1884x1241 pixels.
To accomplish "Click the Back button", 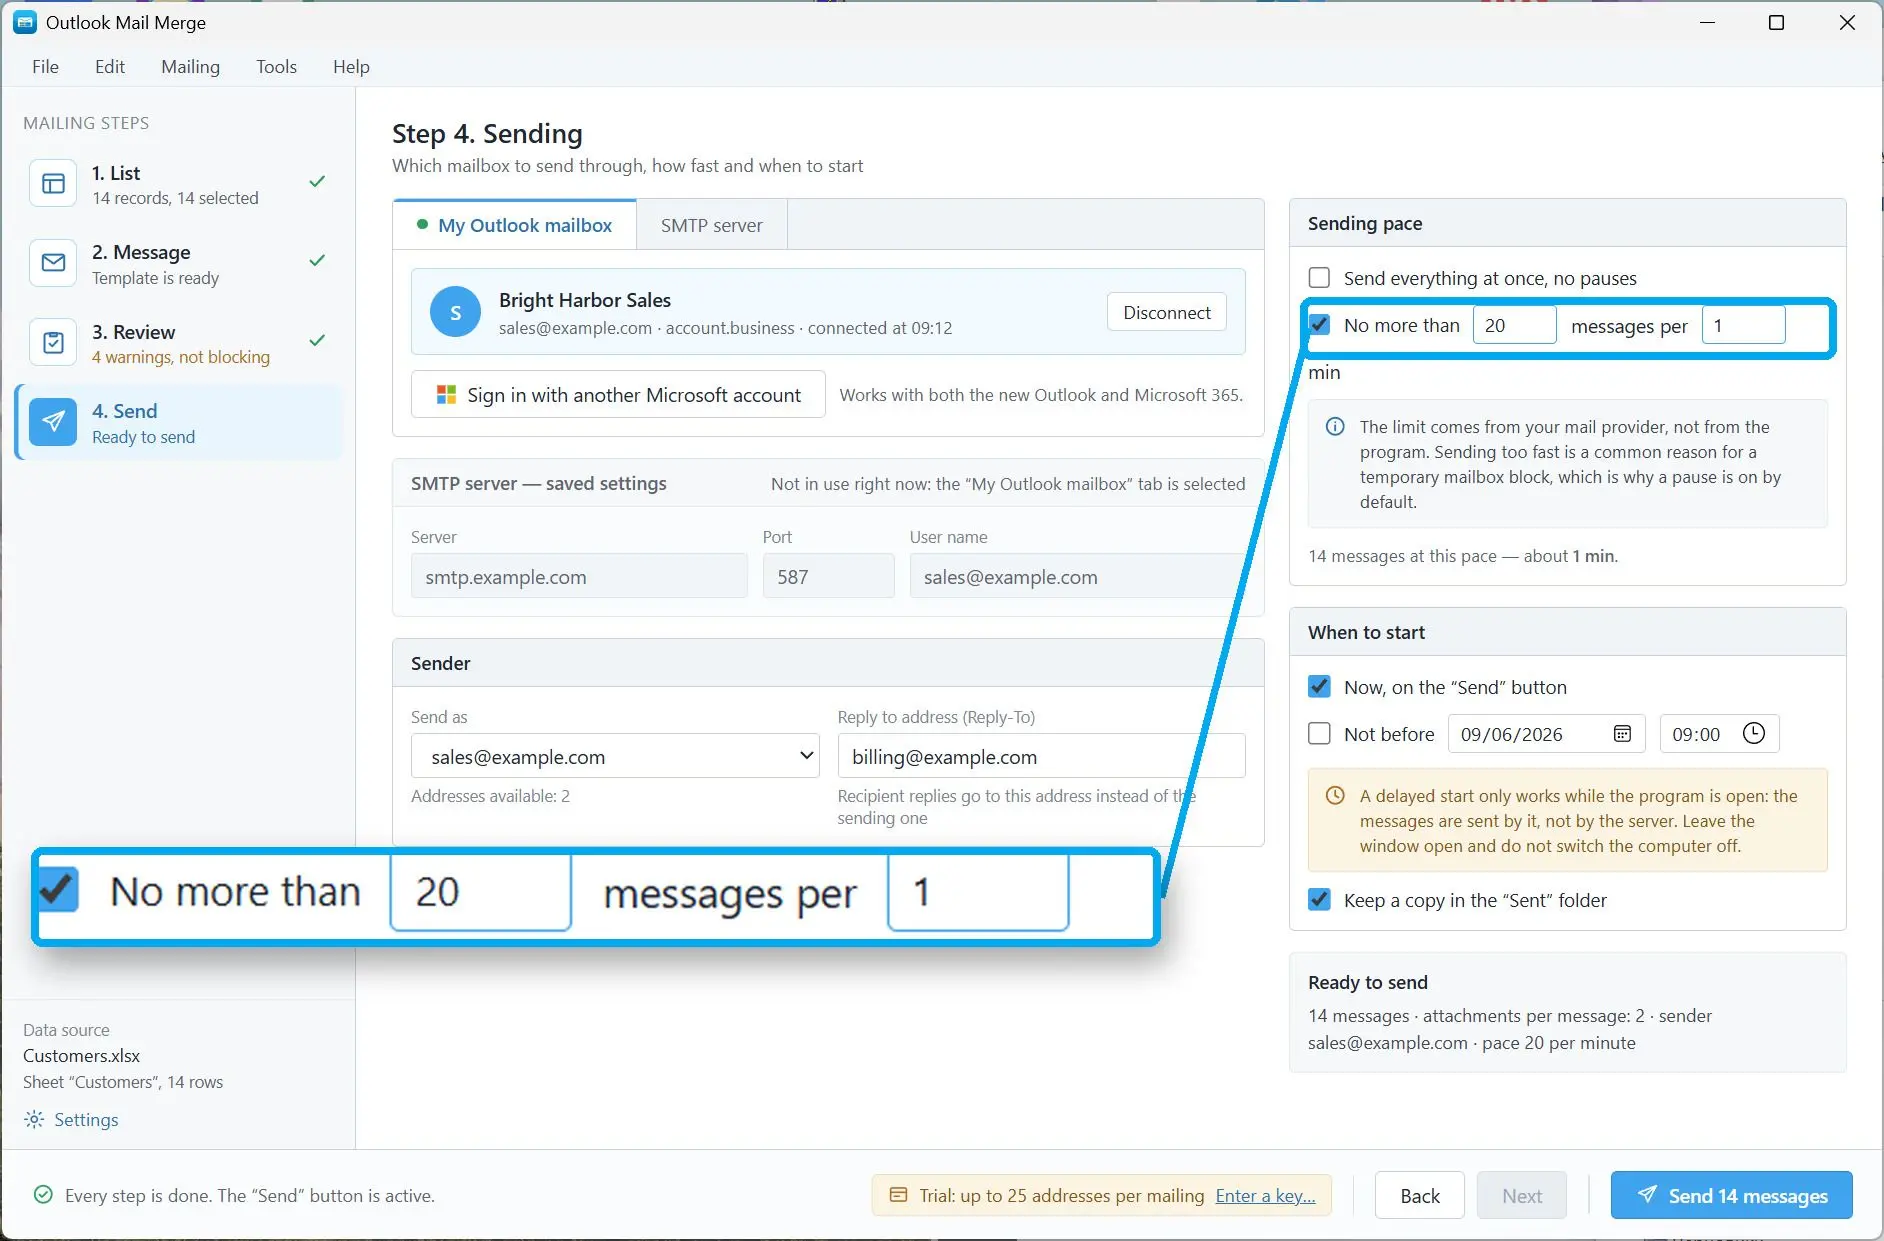I will coord(1420,1196).
